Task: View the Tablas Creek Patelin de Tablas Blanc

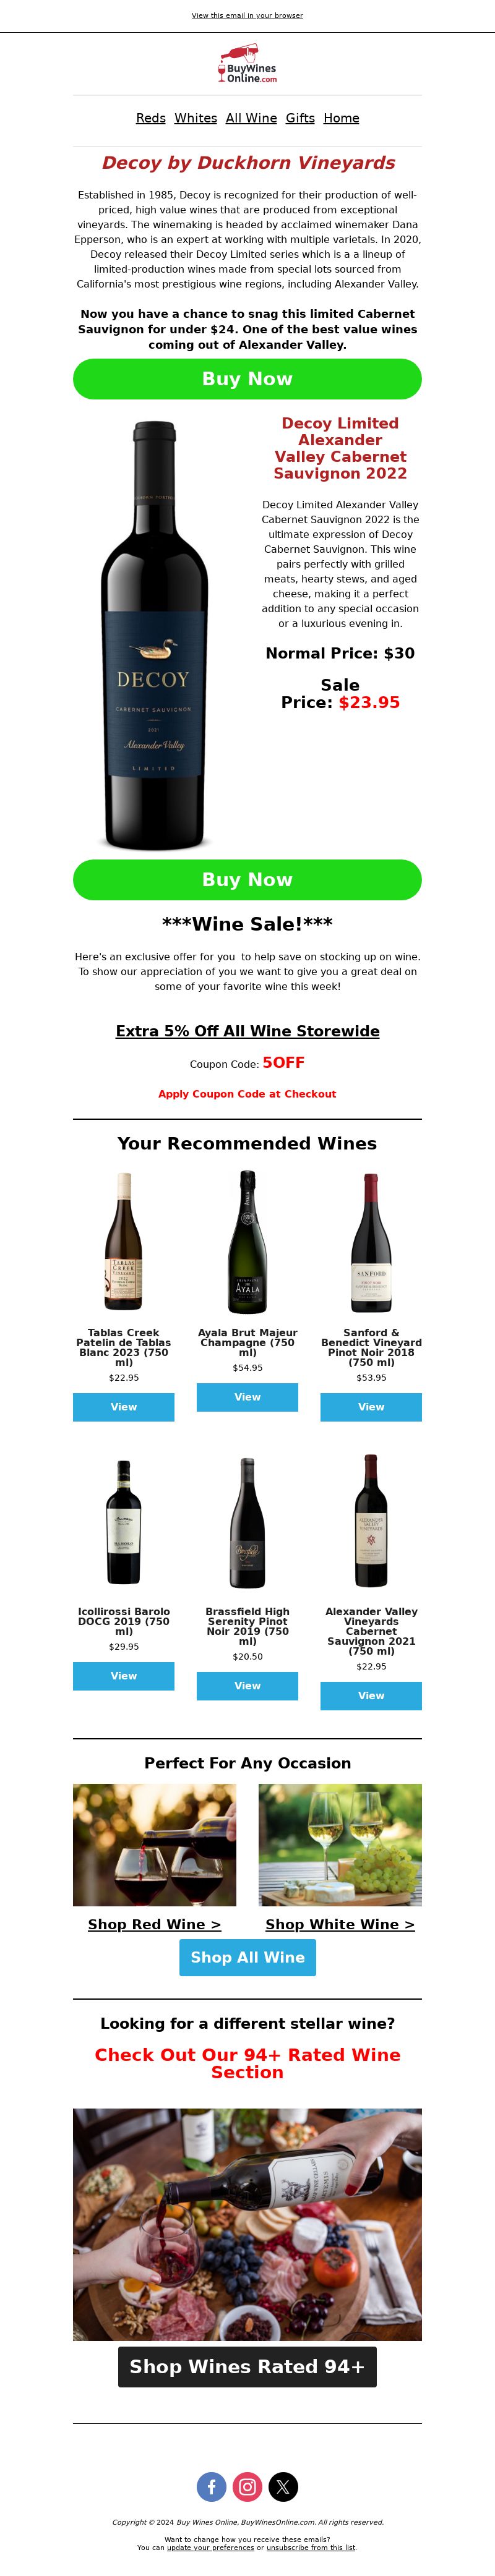Action: pyautogui.click(x=123, y=1407)
